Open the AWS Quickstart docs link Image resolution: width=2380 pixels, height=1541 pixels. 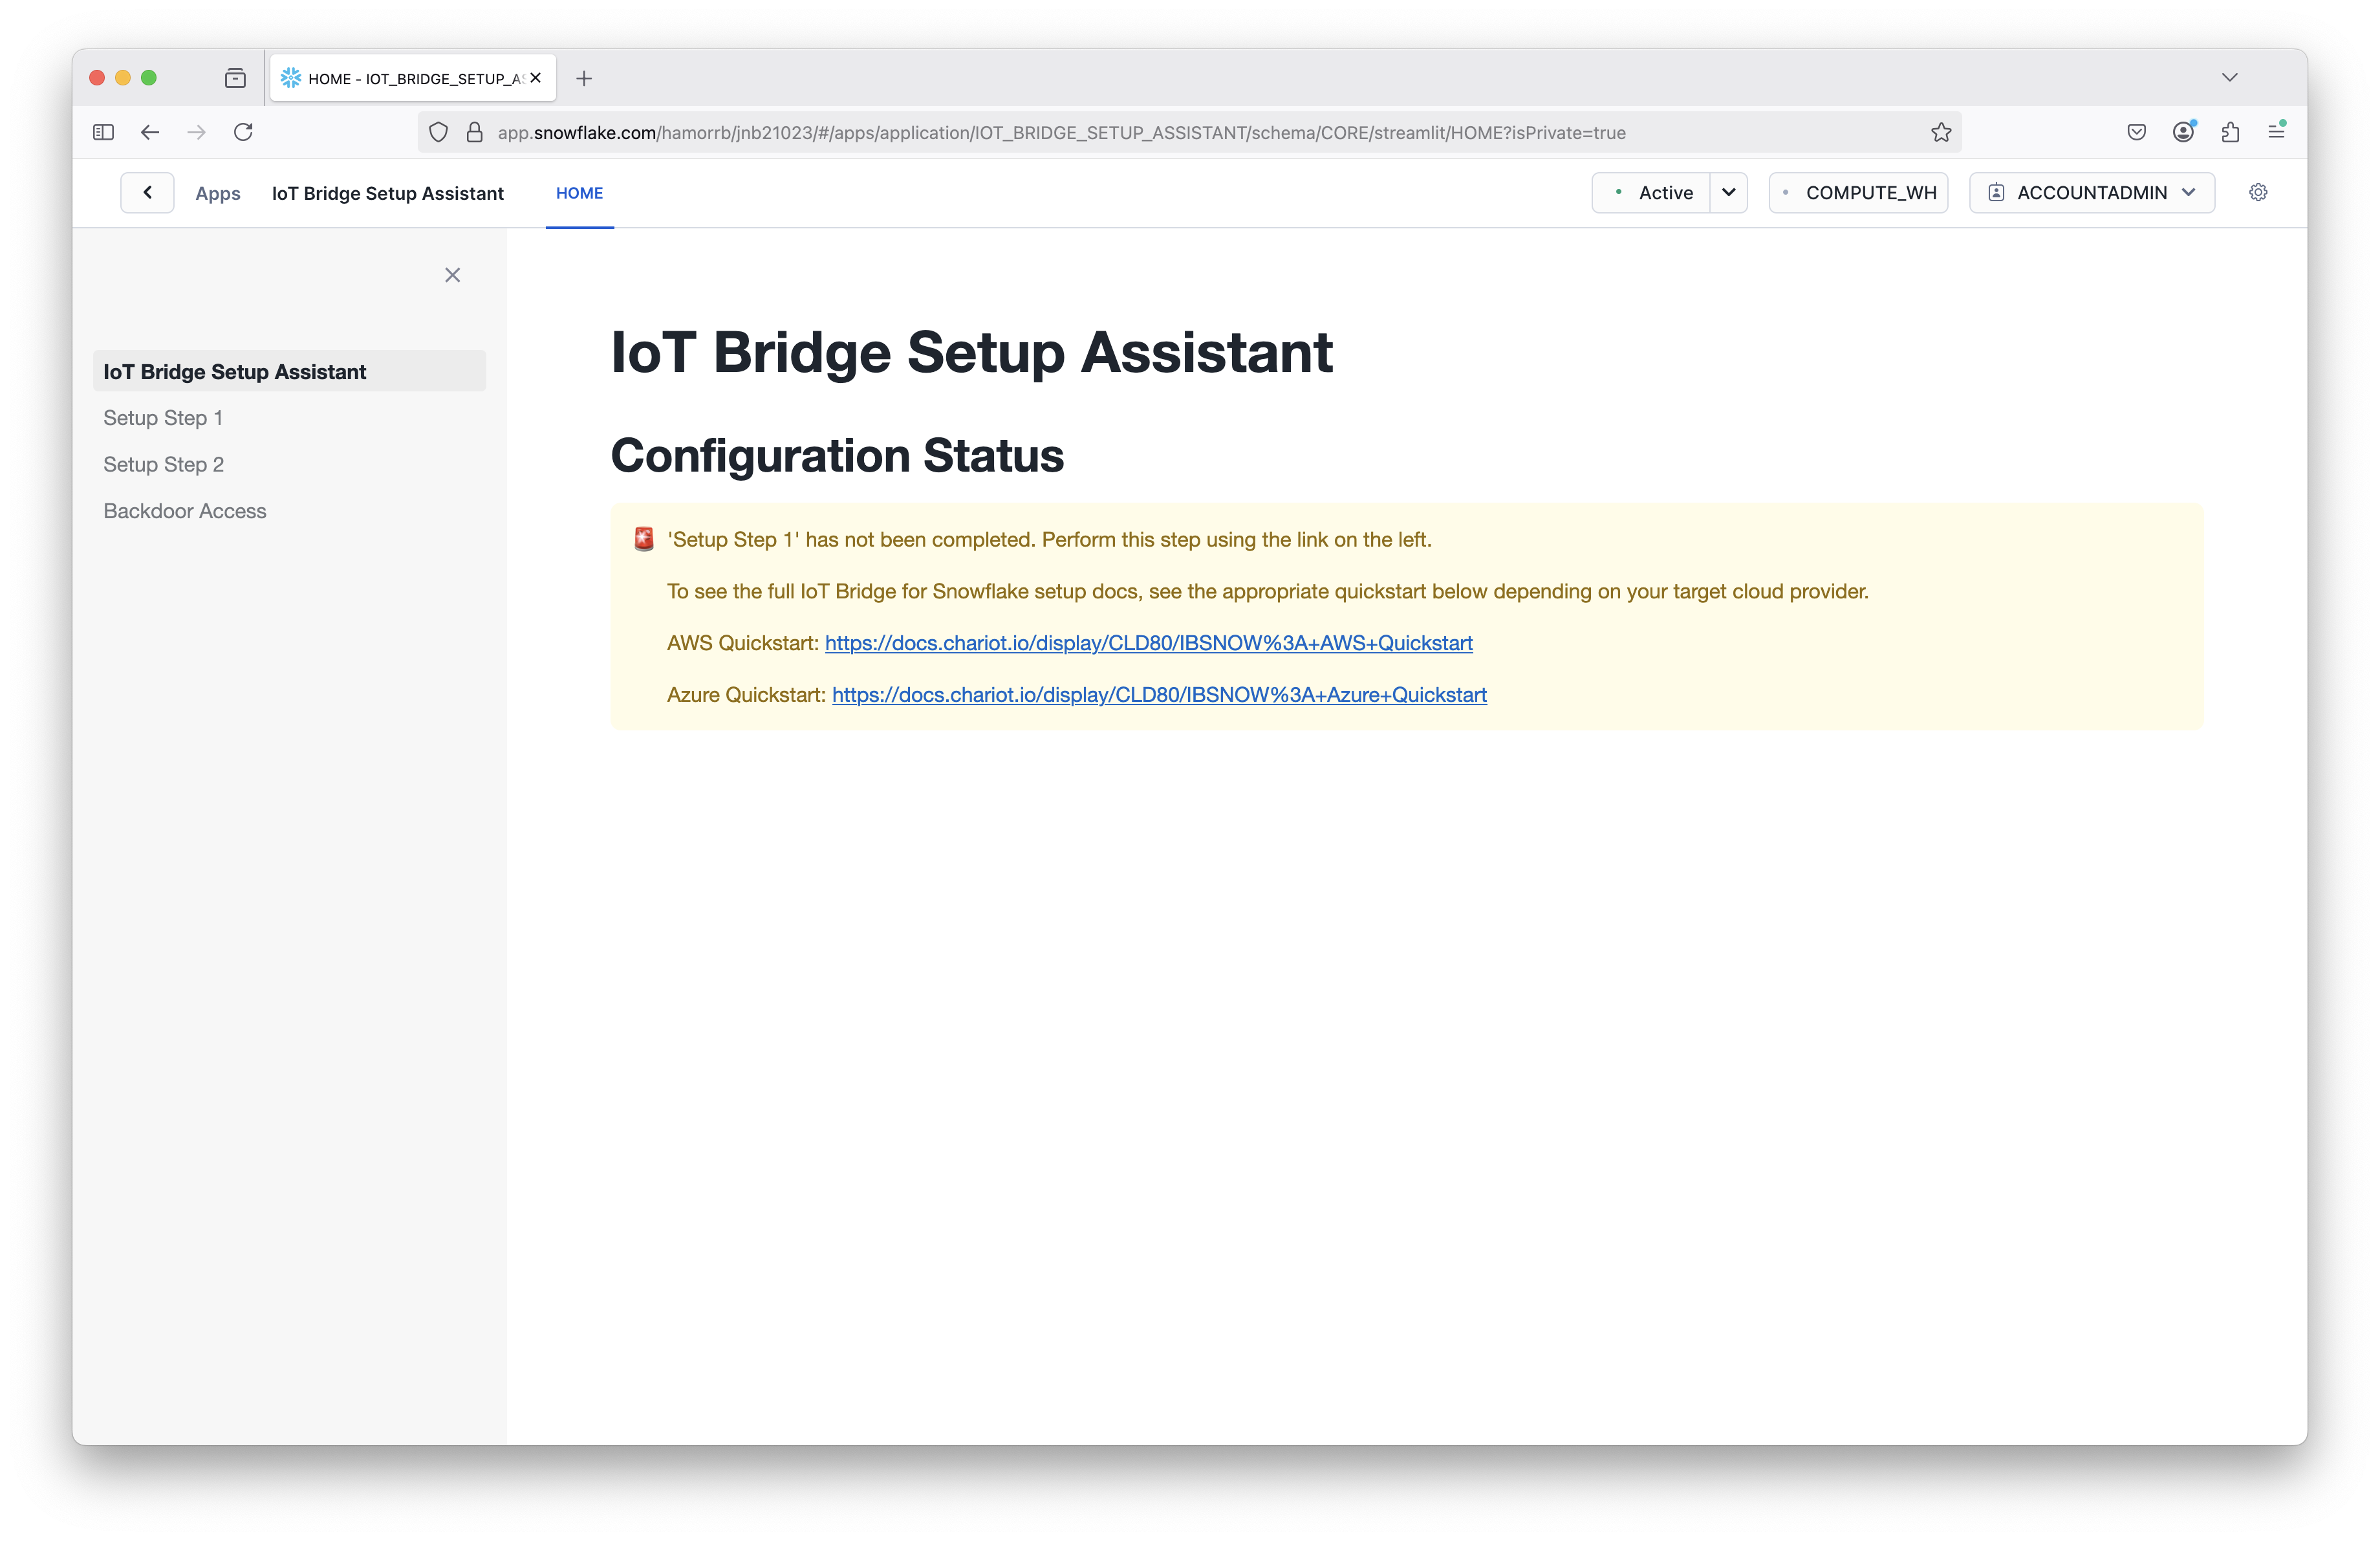pyautogui.click(x=1148, y=643)
